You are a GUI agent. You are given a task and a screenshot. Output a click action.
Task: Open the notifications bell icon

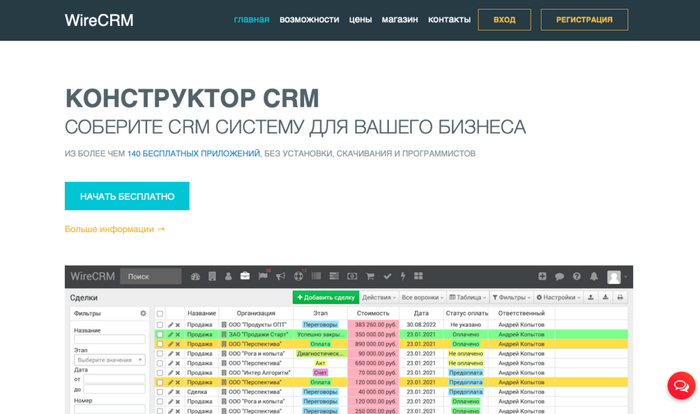point(594,276)
